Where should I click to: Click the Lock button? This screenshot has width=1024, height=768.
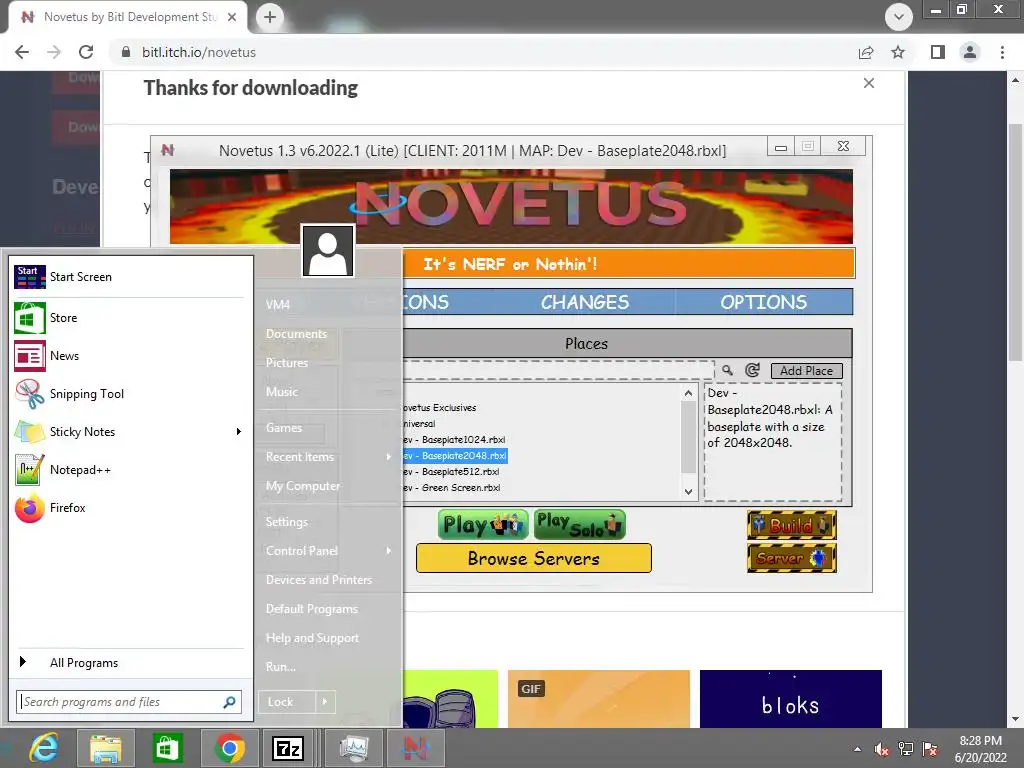pos(287,702)
